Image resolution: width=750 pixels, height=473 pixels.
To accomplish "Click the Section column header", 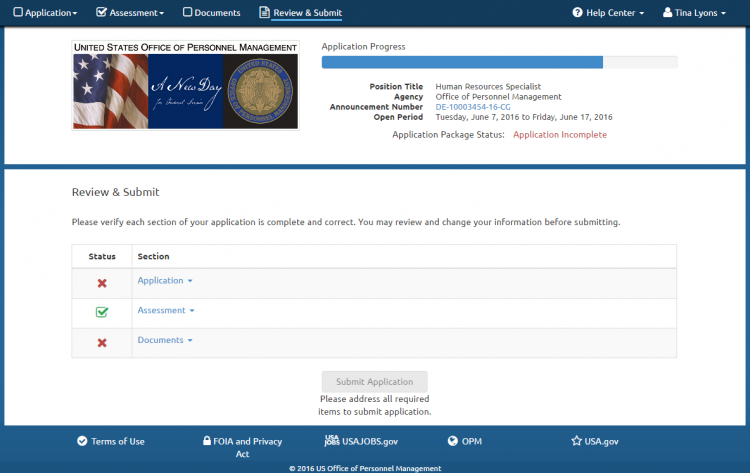I will pos(153,256).
